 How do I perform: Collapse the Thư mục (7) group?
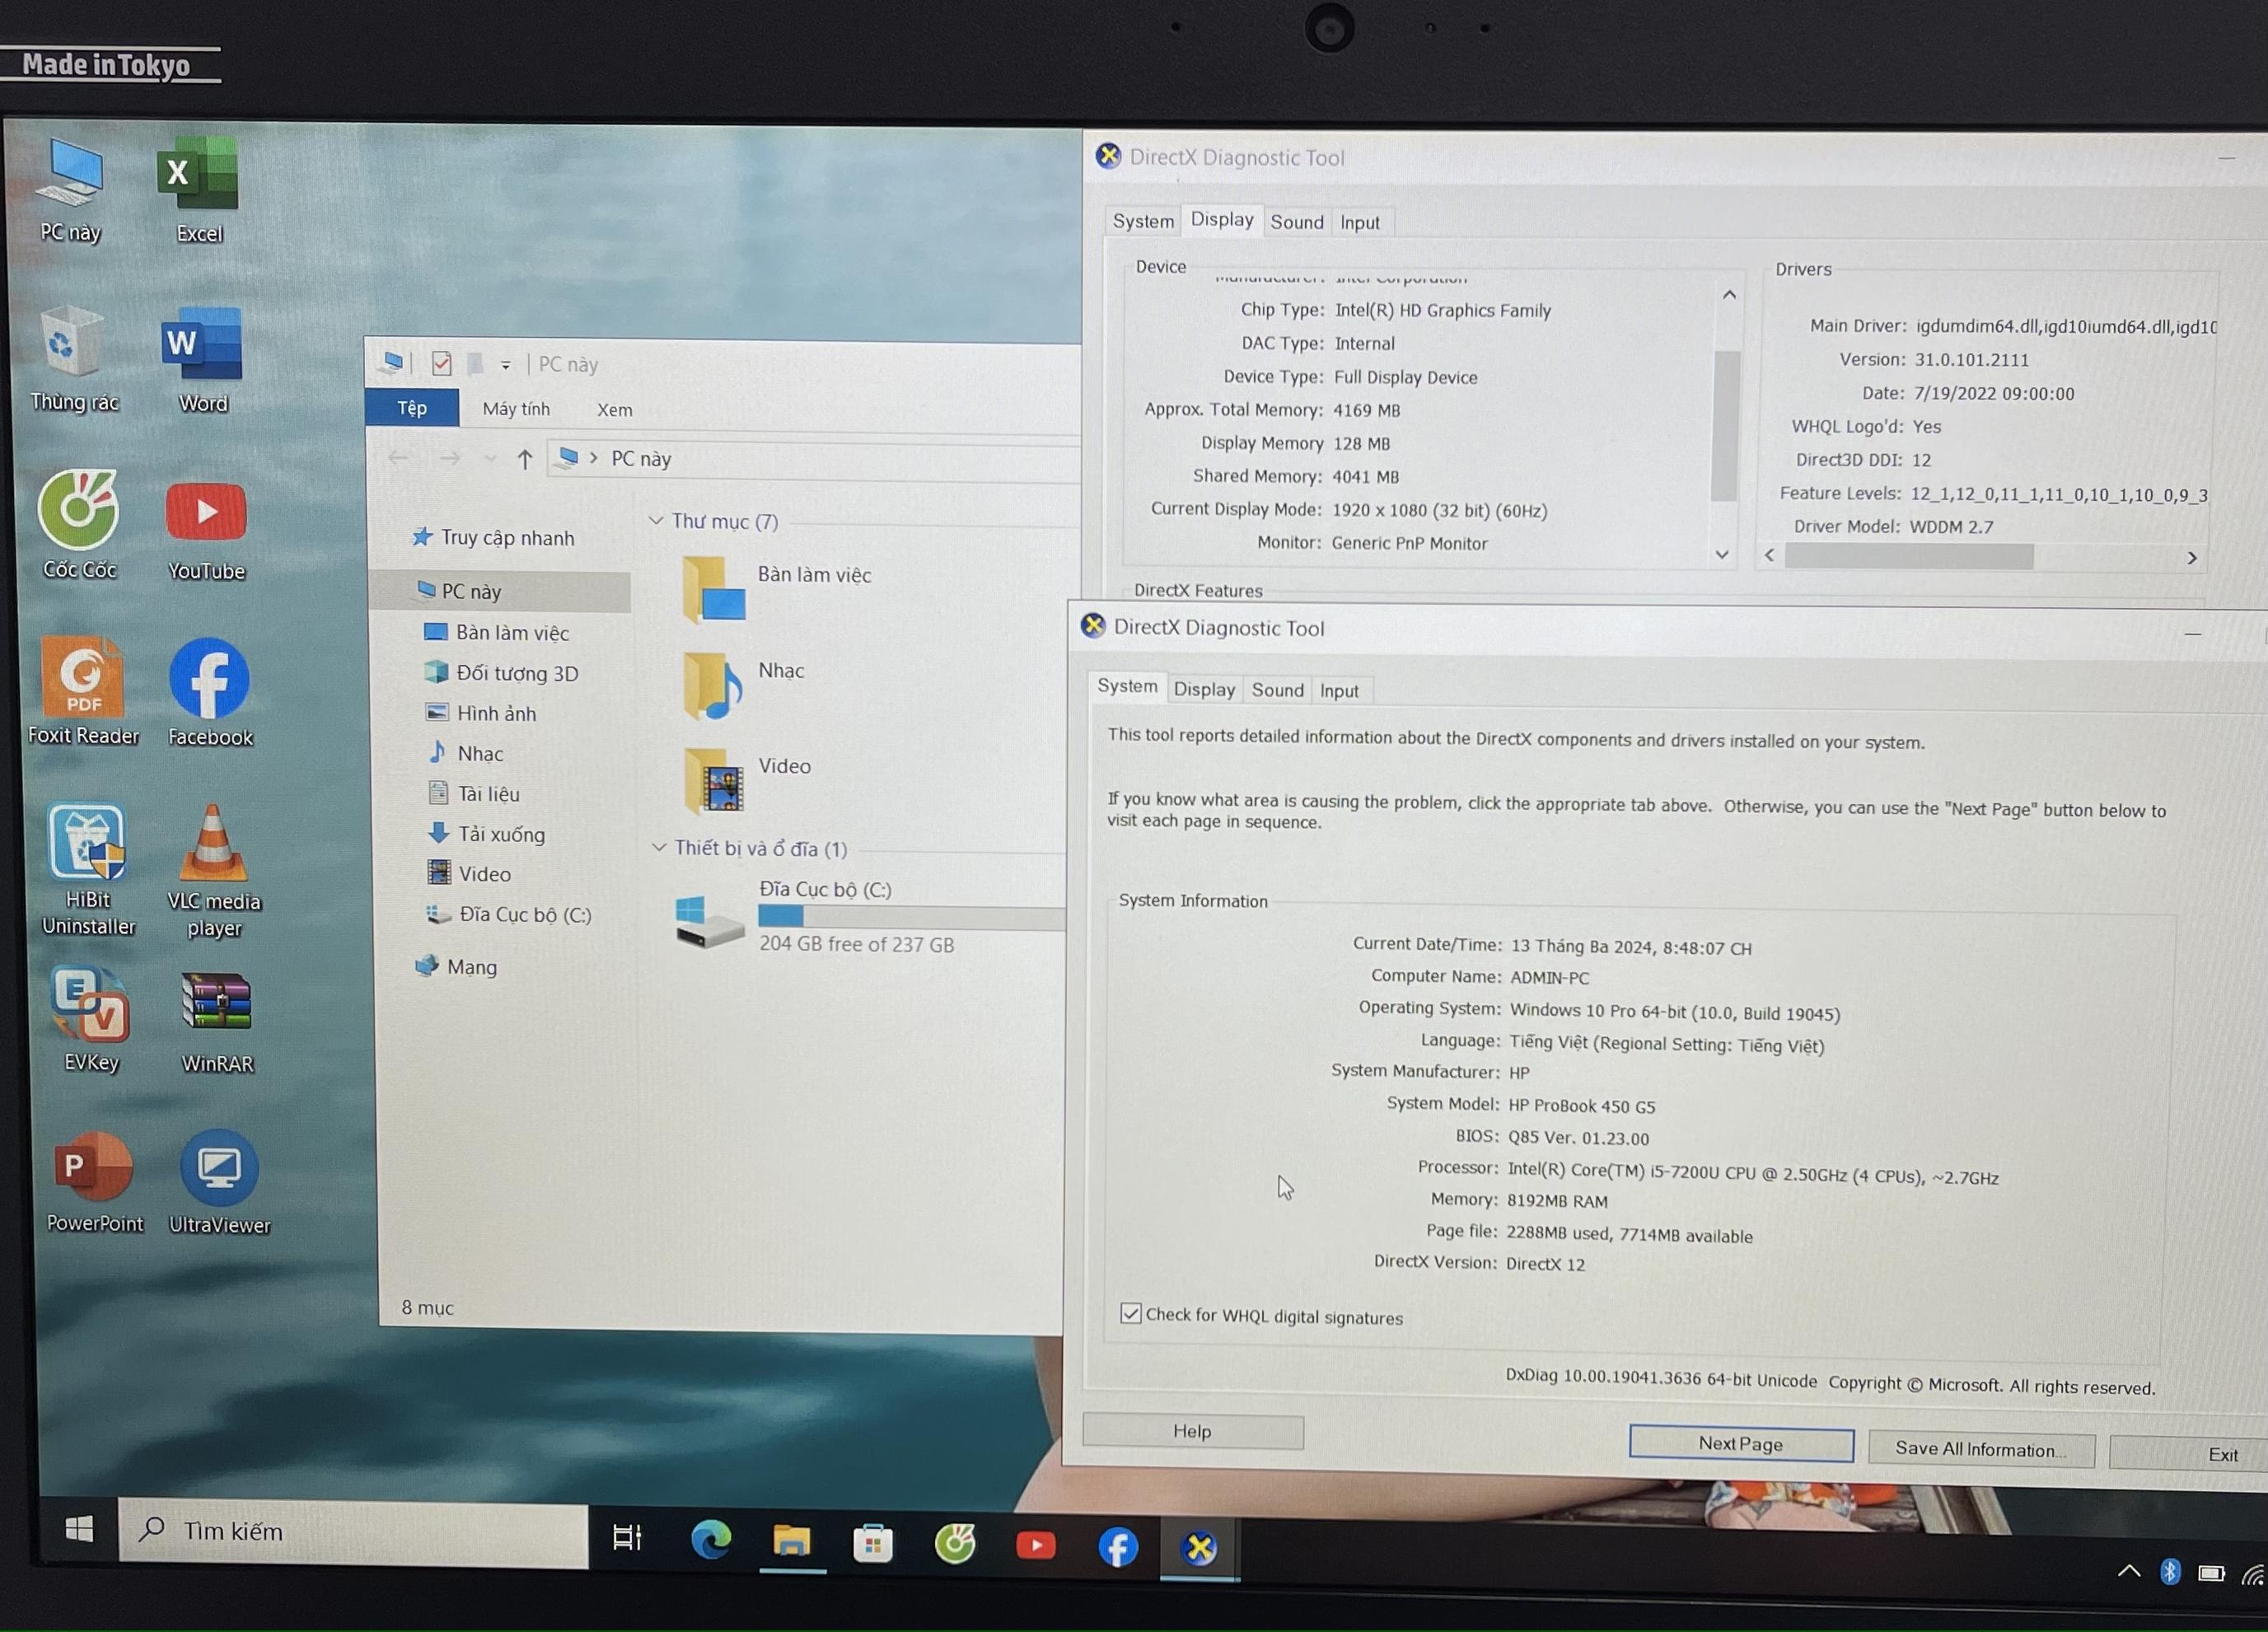tap(656, 520)
